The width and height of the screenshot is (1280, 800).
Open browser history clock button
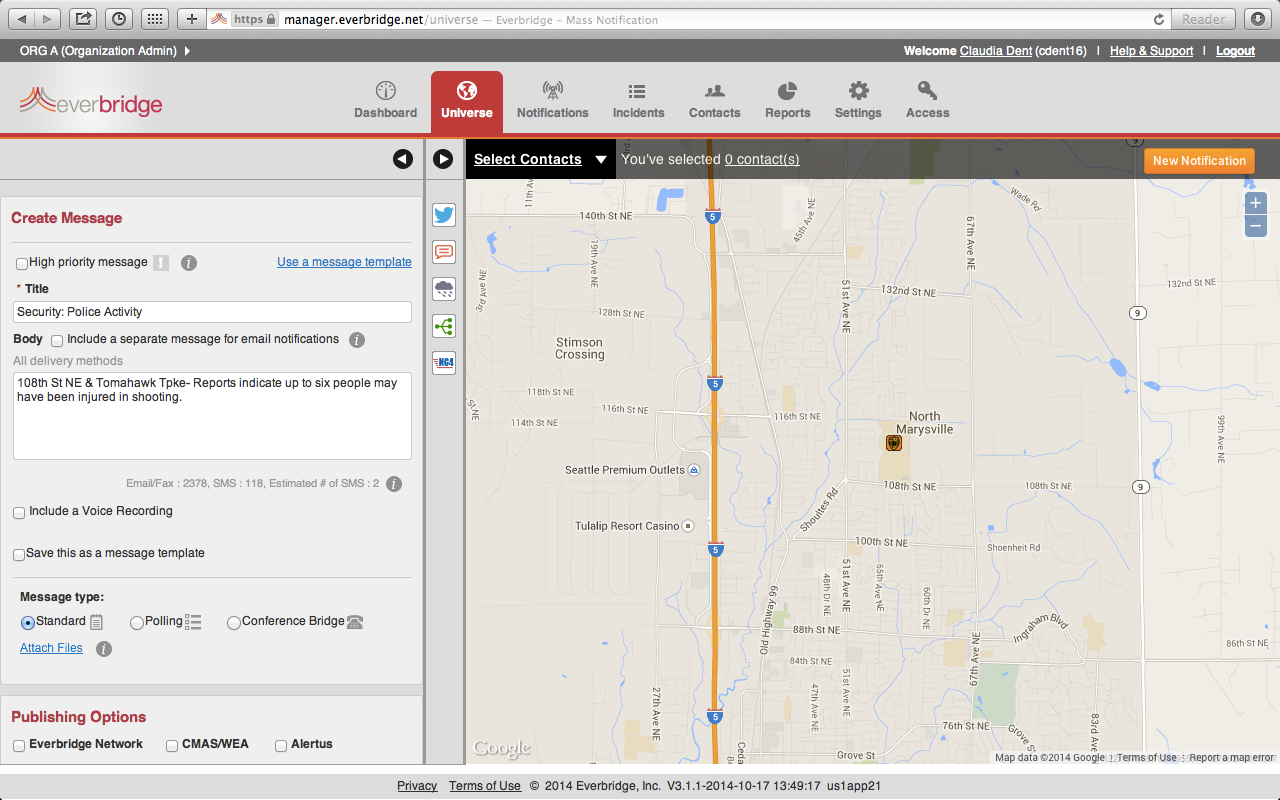[118, 18]
